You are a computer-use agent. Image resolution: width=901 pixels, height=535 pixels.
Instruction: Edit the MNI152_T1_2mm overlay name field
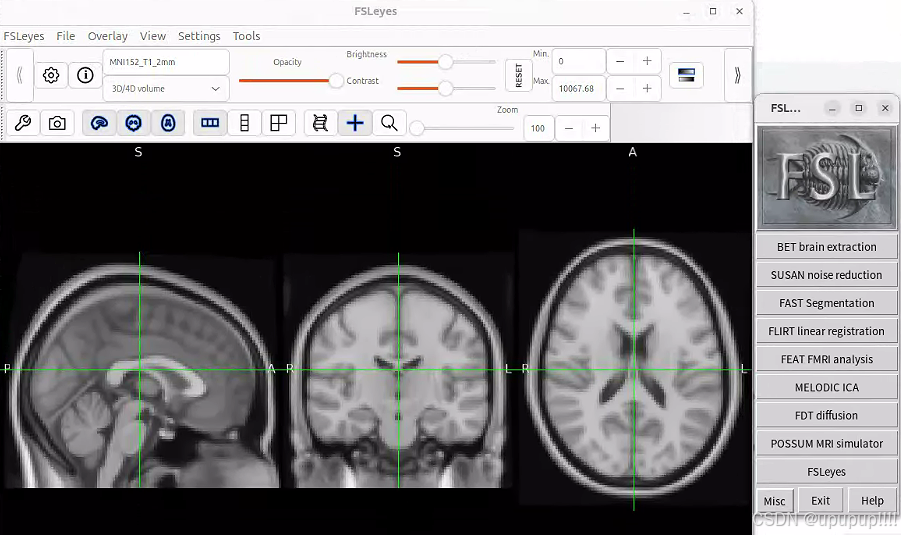click(166, 62)
